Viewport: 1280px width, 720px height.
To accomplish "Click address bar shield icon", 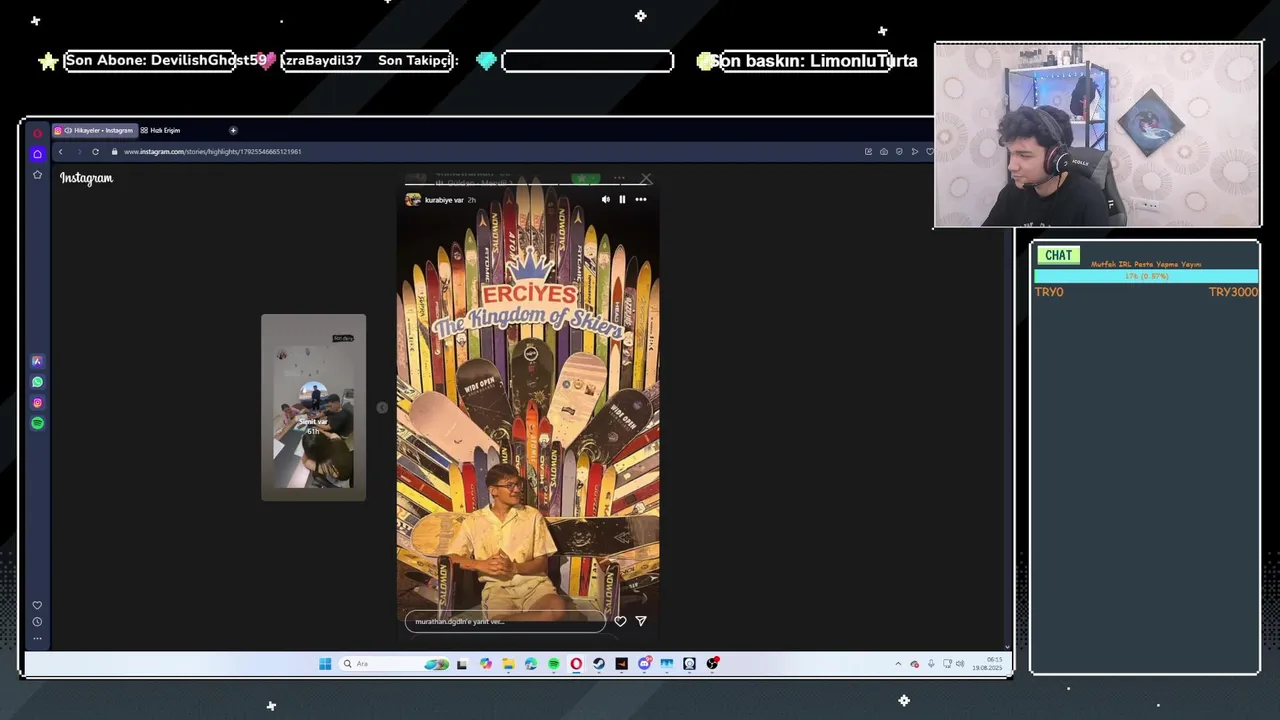I will click(899, 151).
